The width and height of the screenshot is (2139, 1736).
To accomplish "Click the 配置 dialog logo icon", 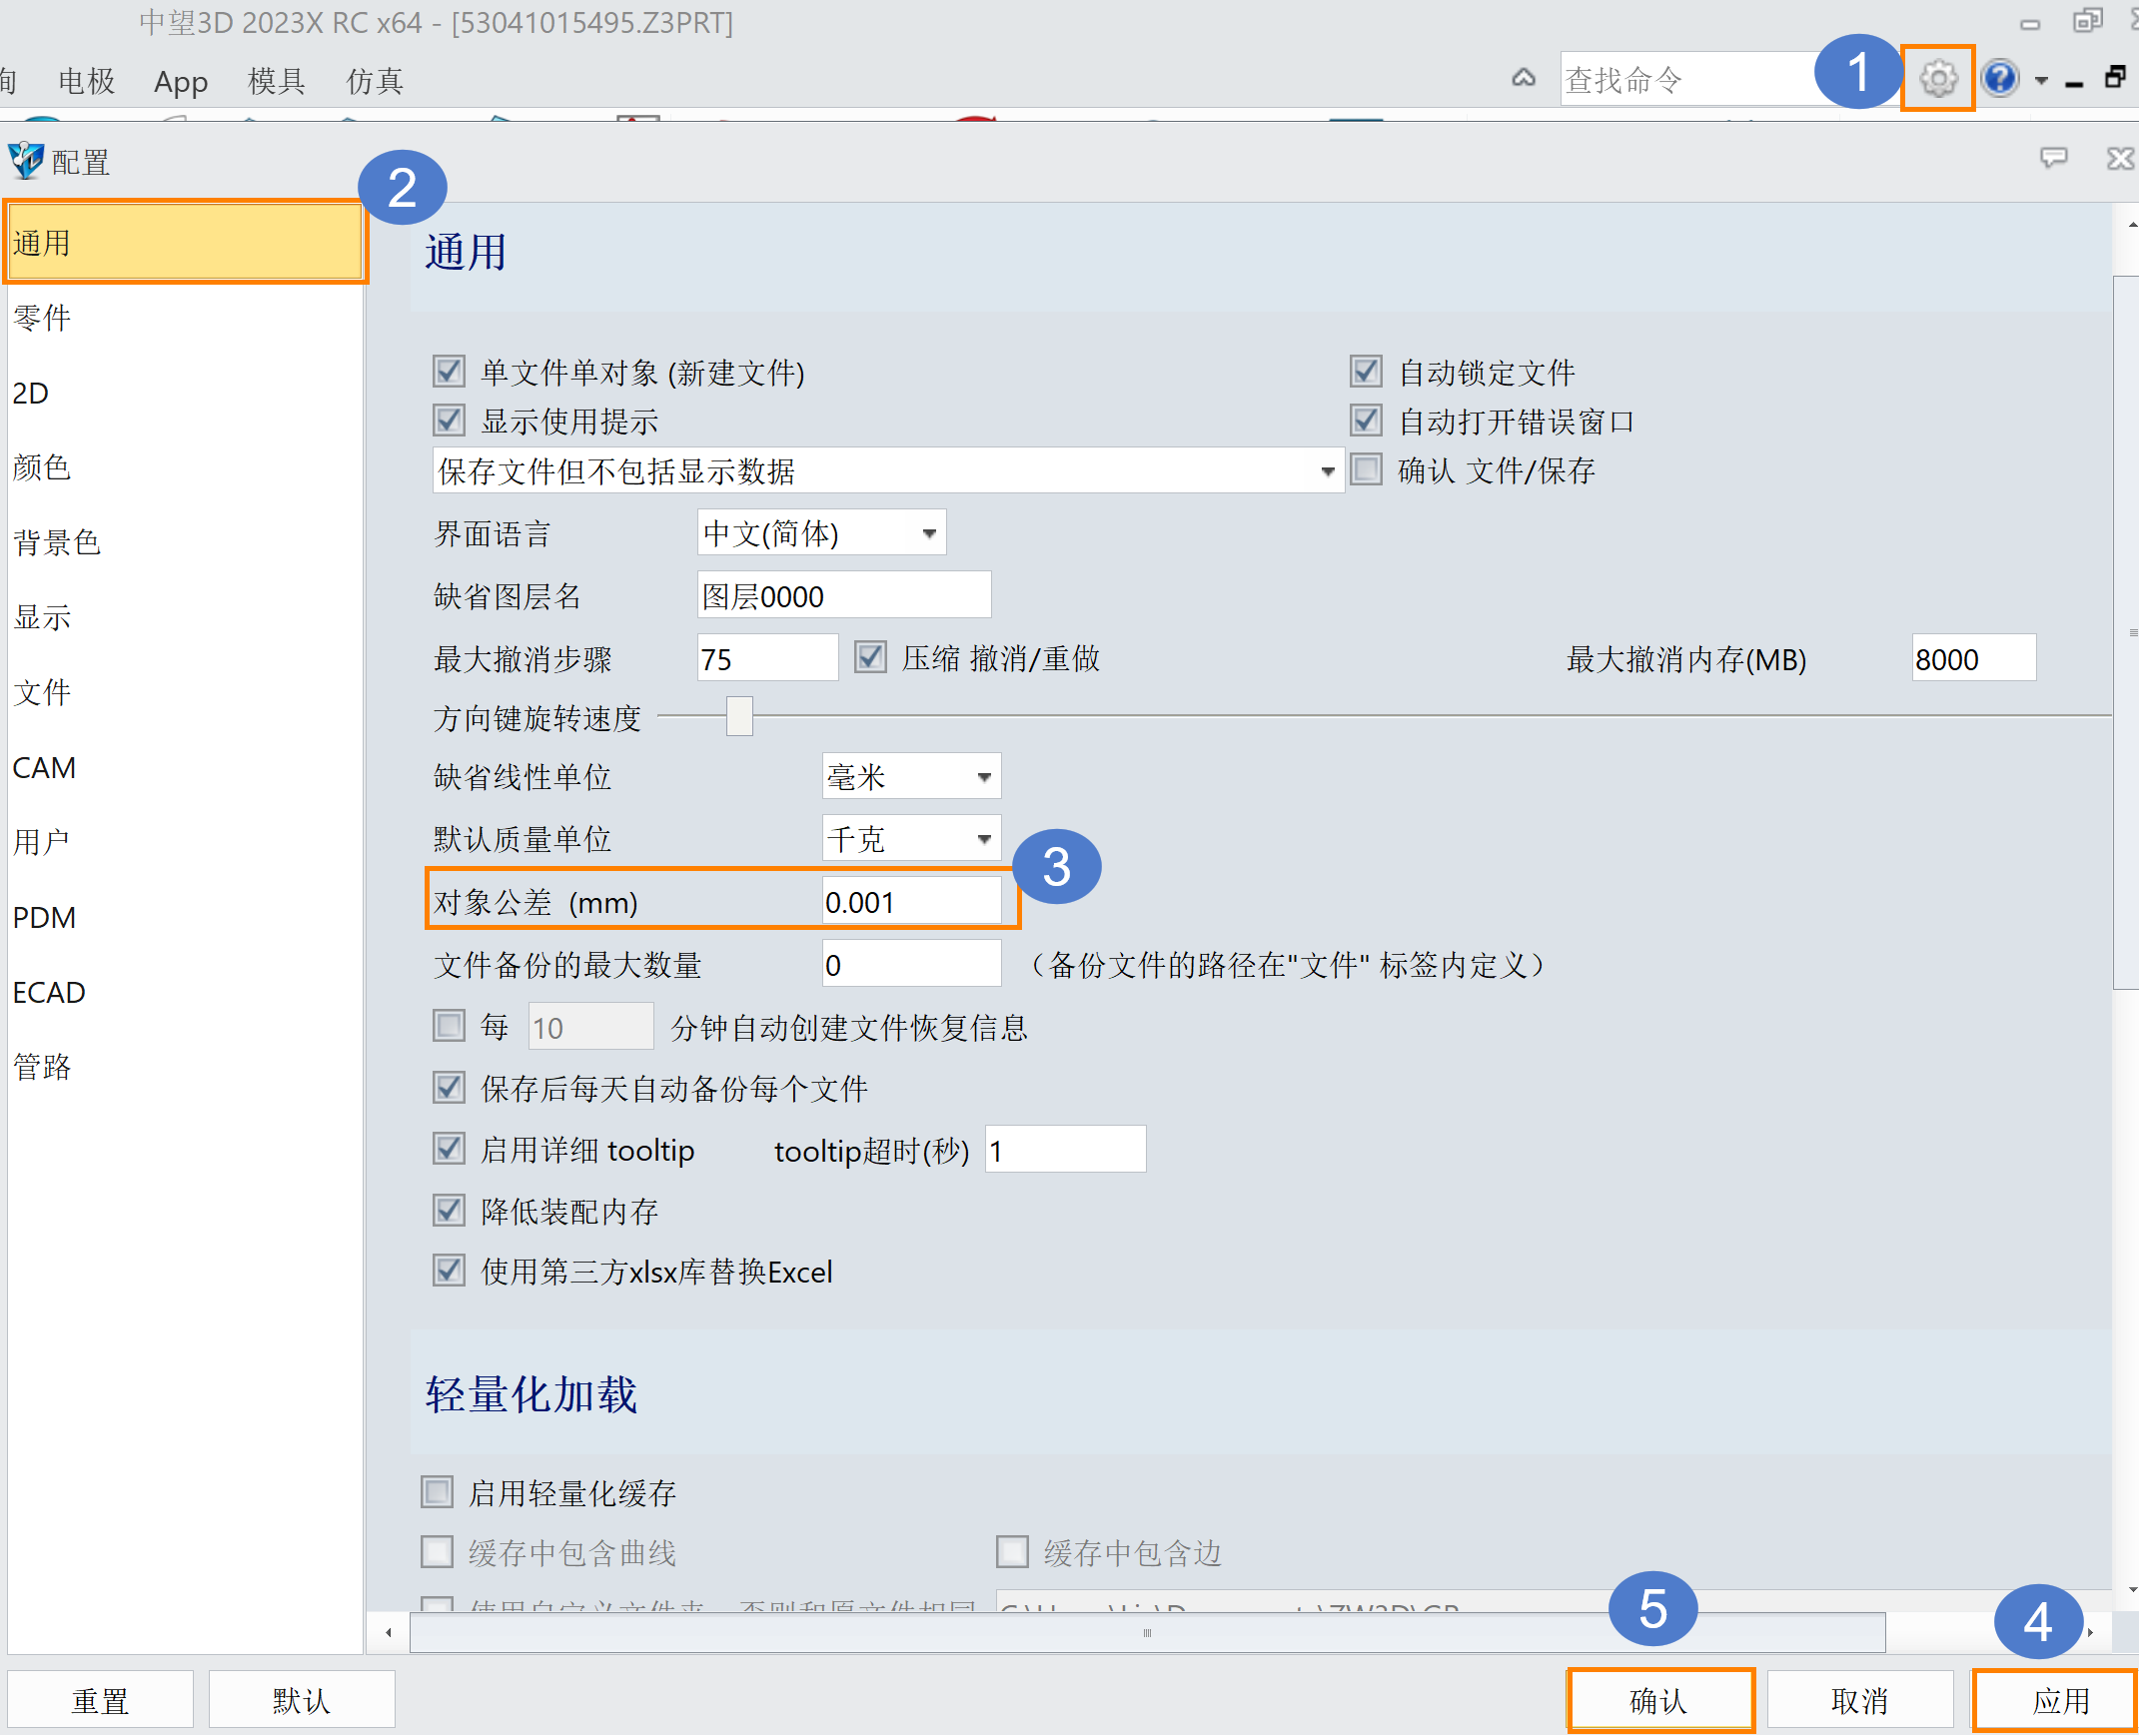I will (25, 160).
